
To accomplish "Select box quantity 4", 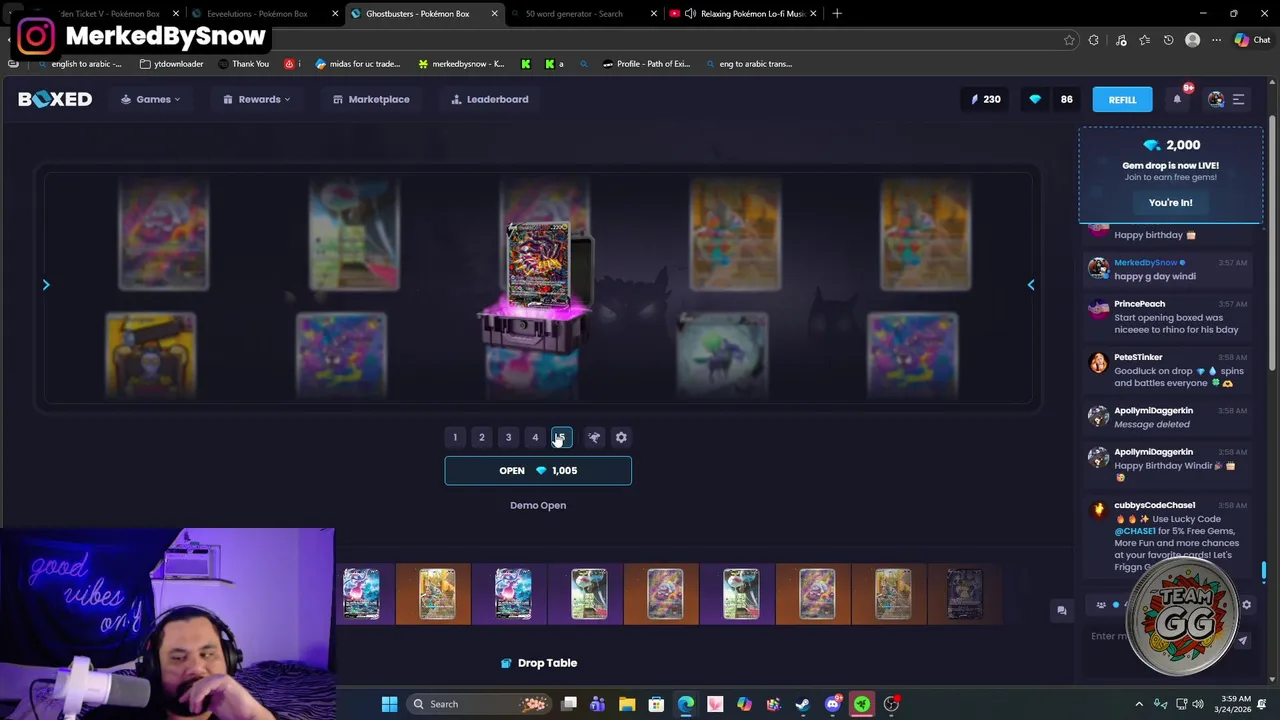I will coord(535,437).
